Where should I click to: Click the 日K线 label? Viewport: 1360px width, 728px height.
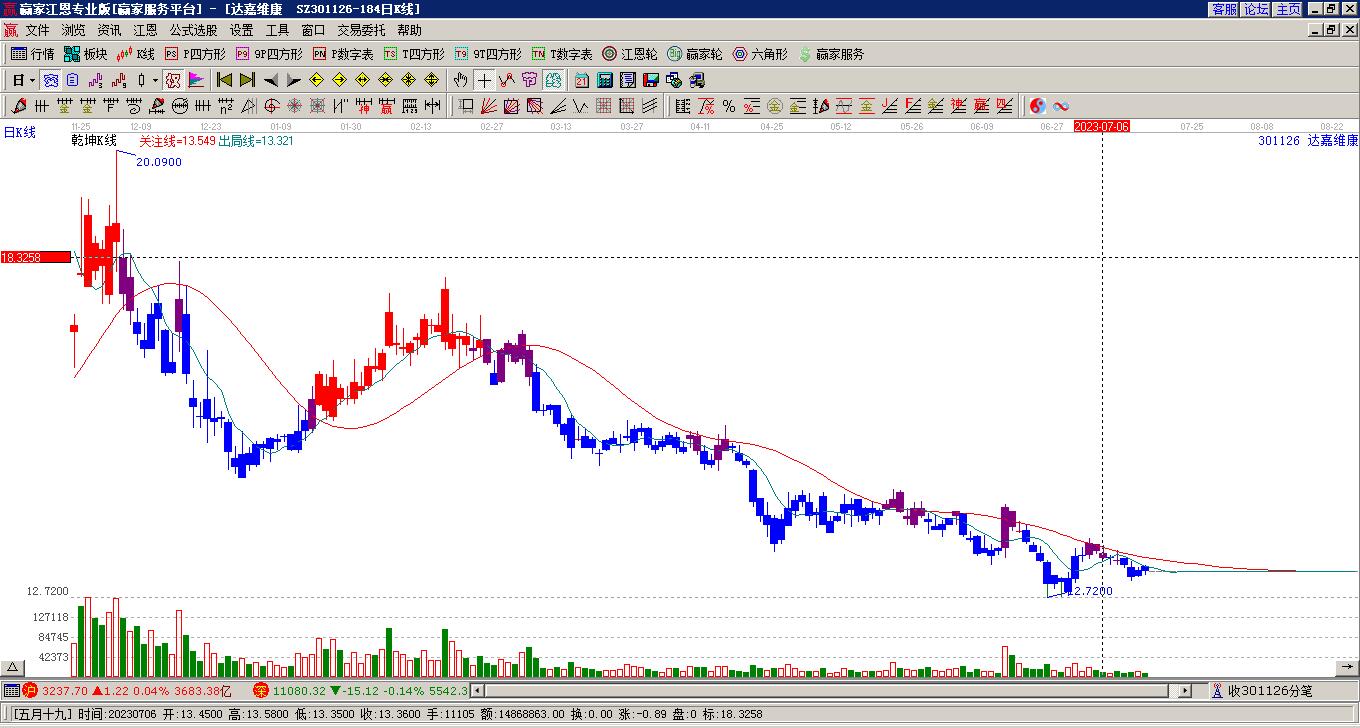point(19,132)
